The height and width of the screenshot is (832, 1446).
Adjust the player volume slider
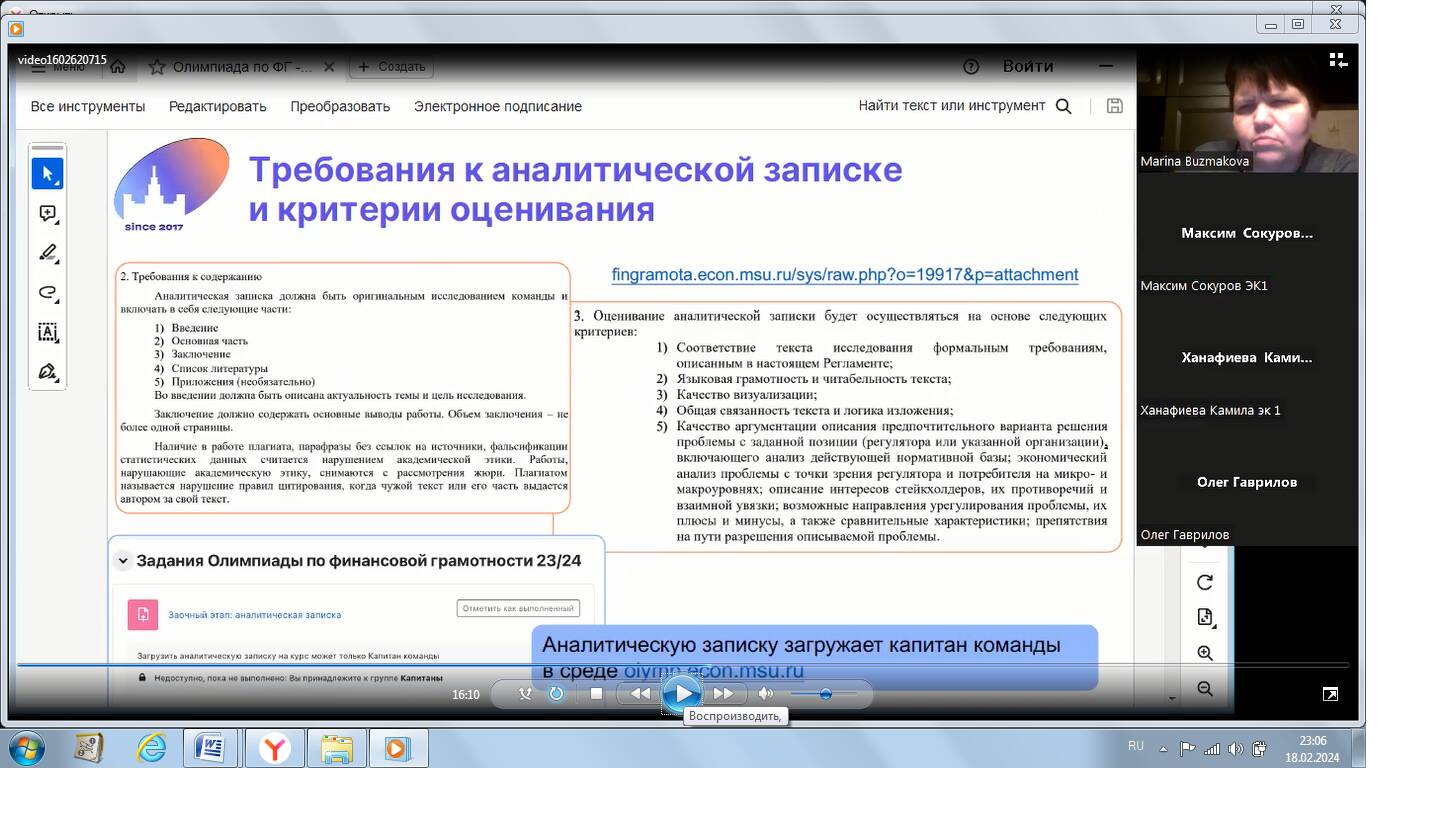coord(824,693)
